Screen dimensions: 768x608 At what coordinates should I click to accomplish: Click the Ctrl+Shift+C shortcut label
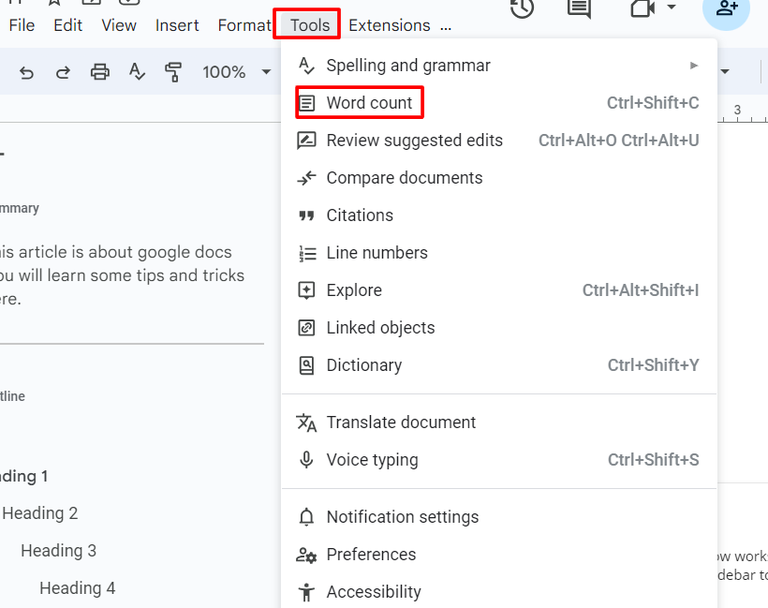653,103
